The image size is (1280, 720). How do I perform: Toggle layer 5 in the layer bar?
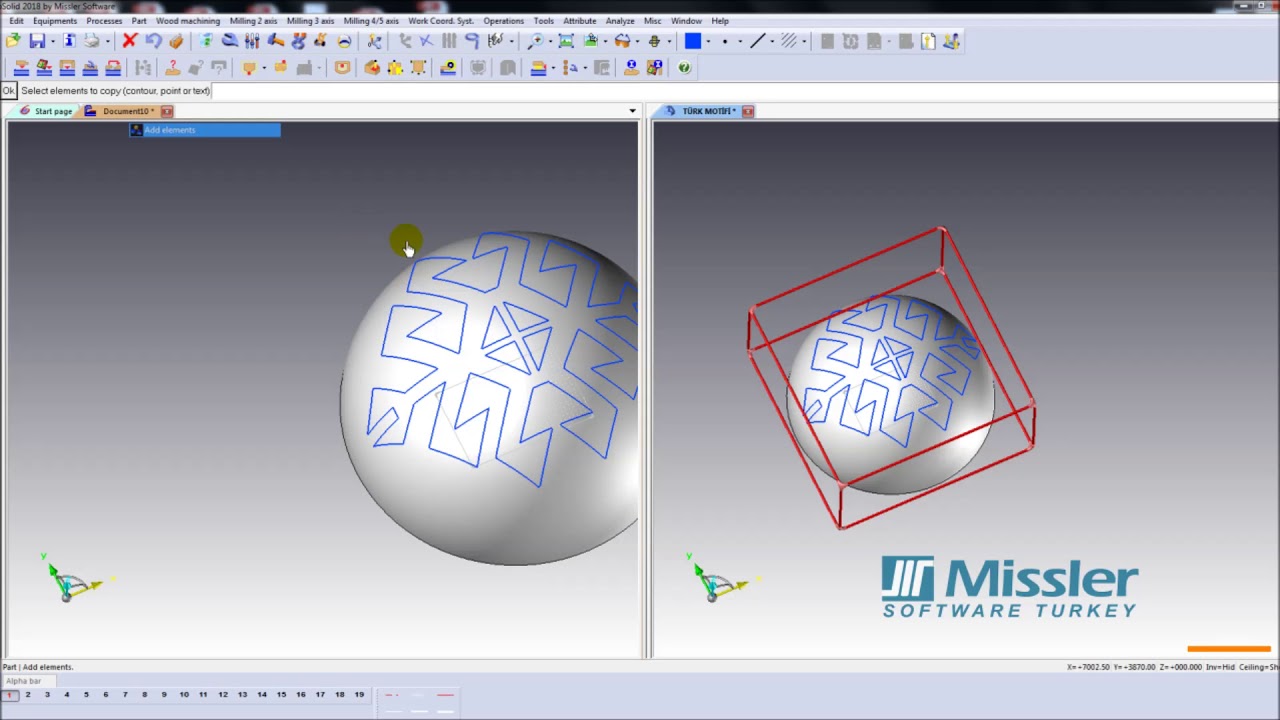86,695
